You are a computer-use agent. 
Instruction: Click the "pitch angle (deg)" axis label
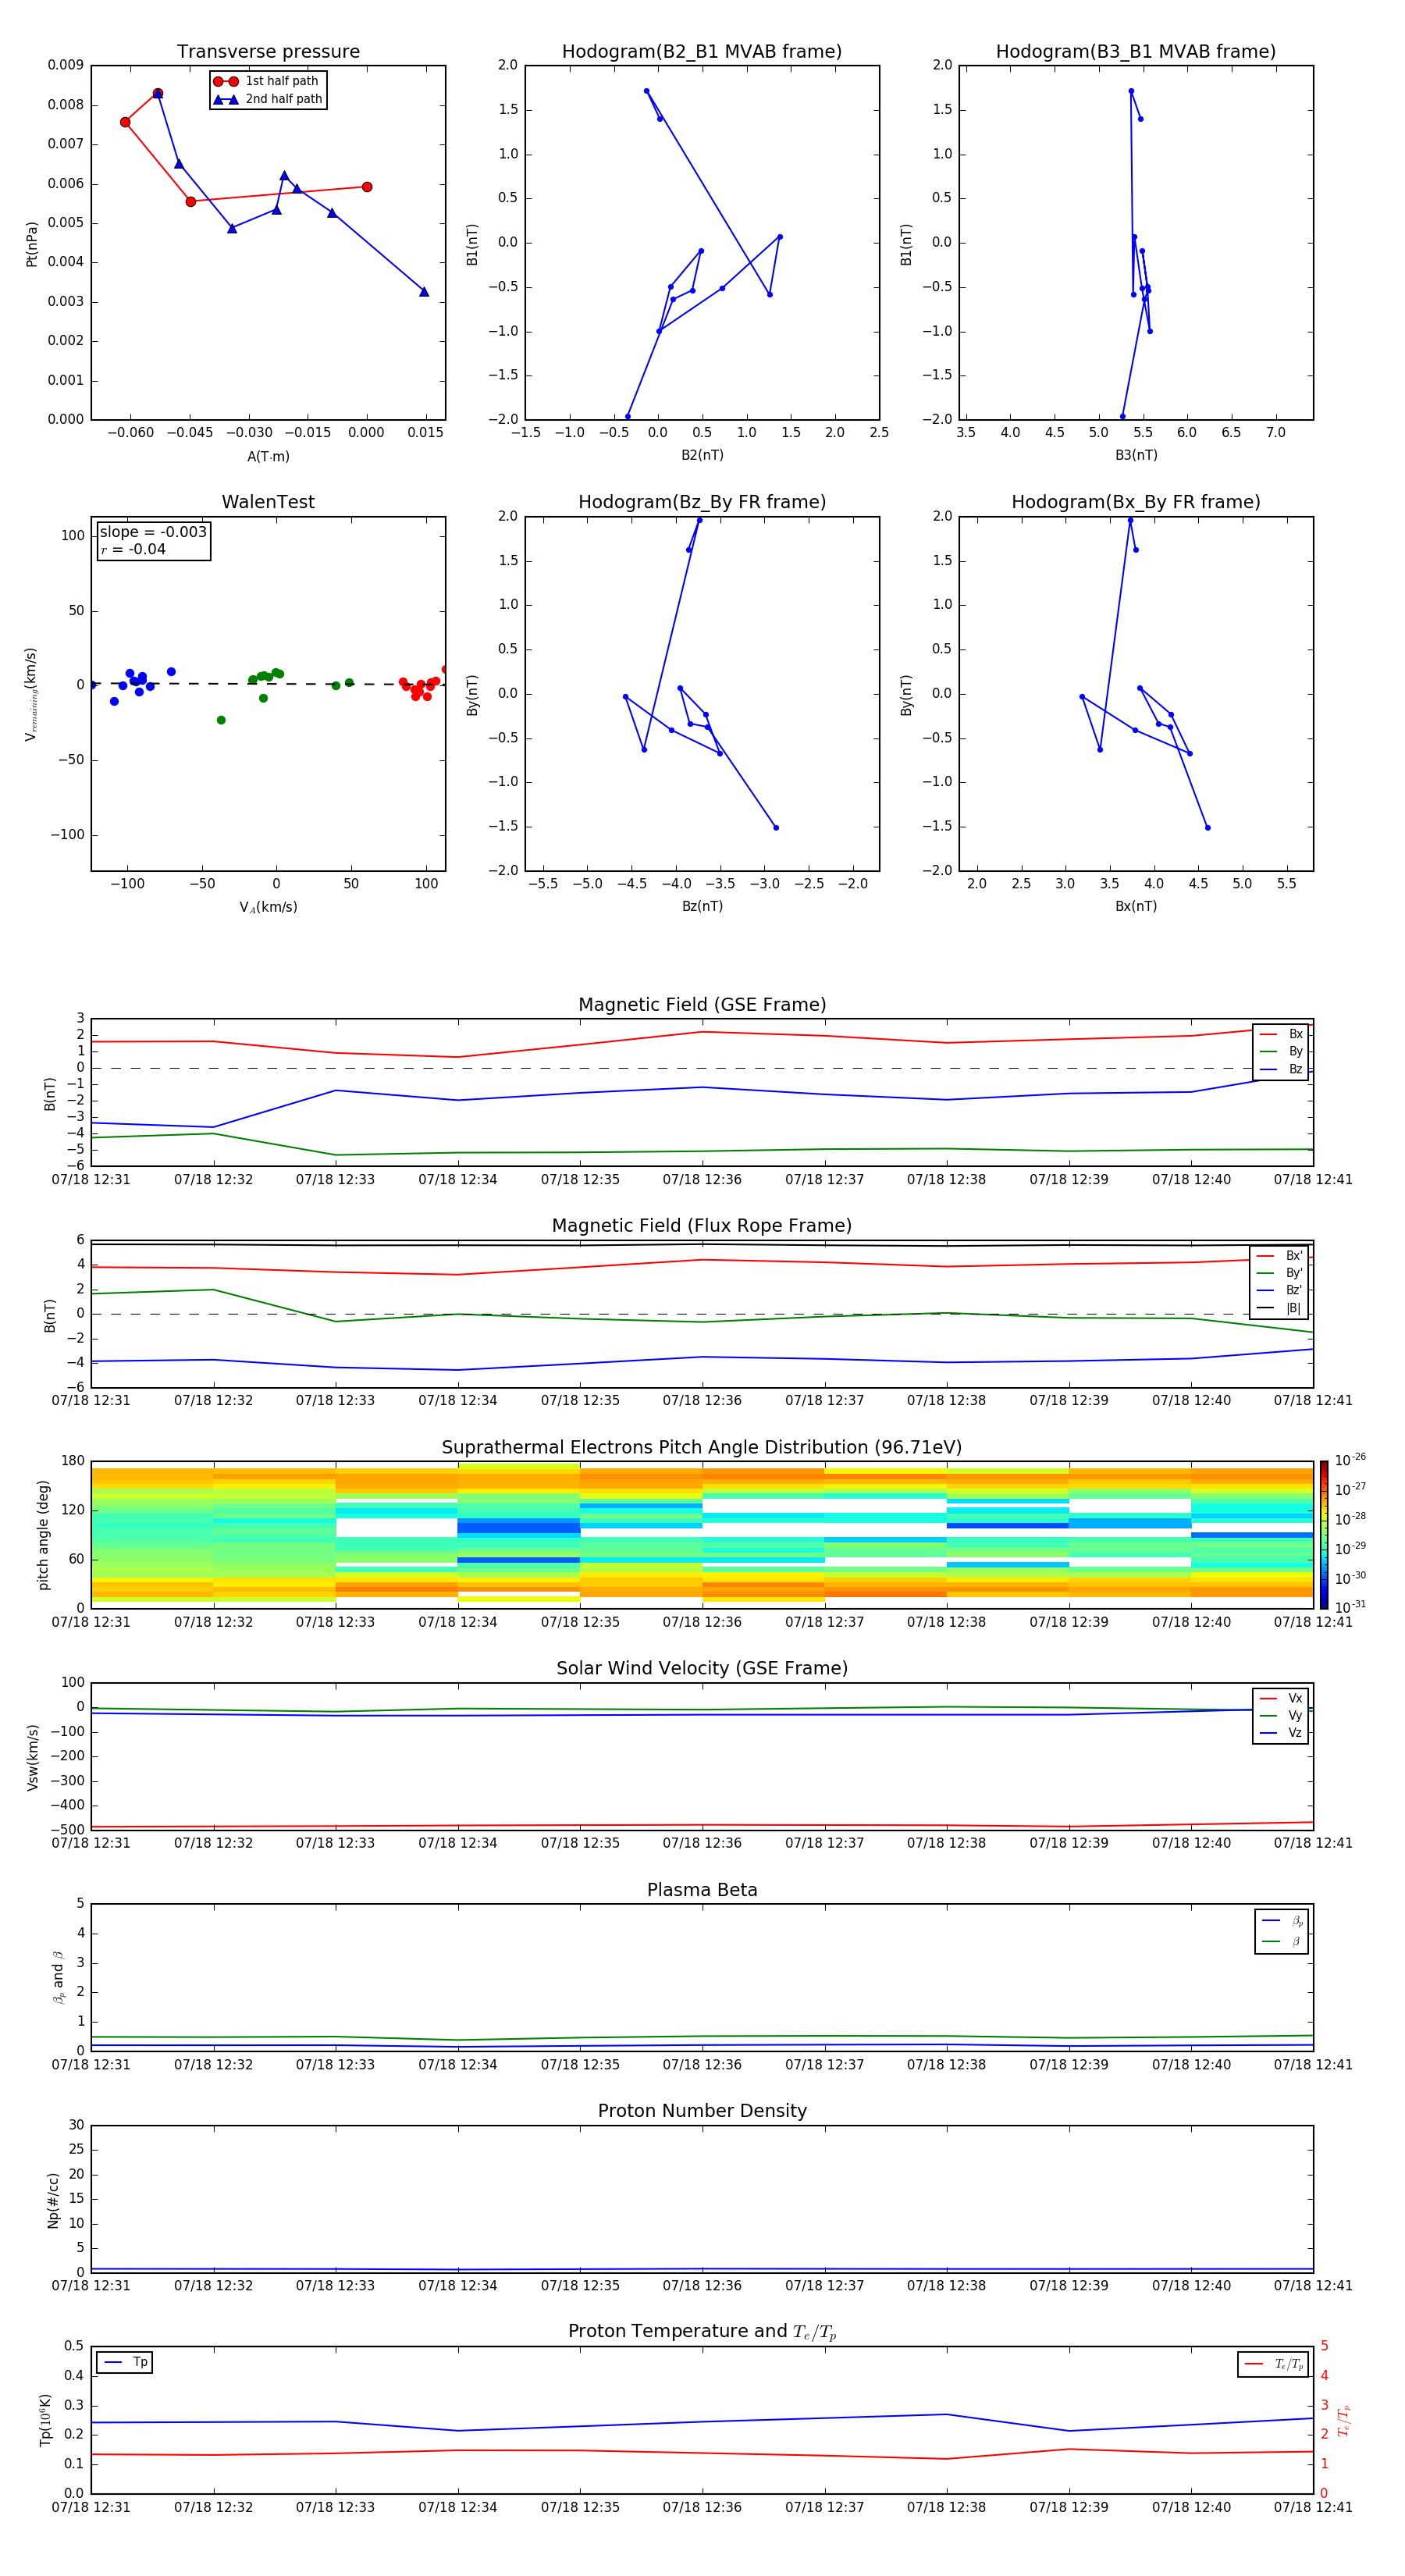pos(43,1534)
